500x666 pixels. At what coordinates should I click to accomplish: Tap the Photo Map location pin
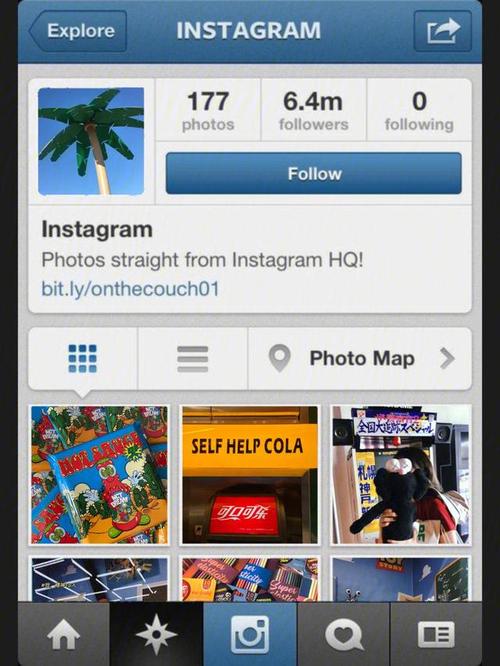point(280,358)
